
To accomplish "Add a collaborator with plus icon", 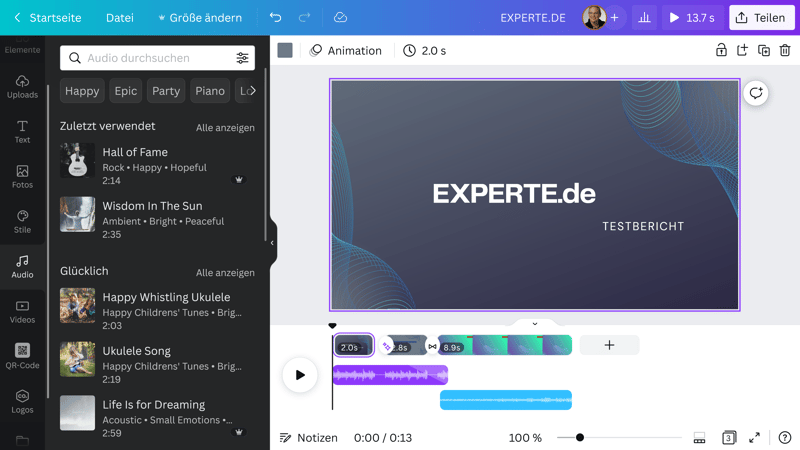I will (615, 17).
